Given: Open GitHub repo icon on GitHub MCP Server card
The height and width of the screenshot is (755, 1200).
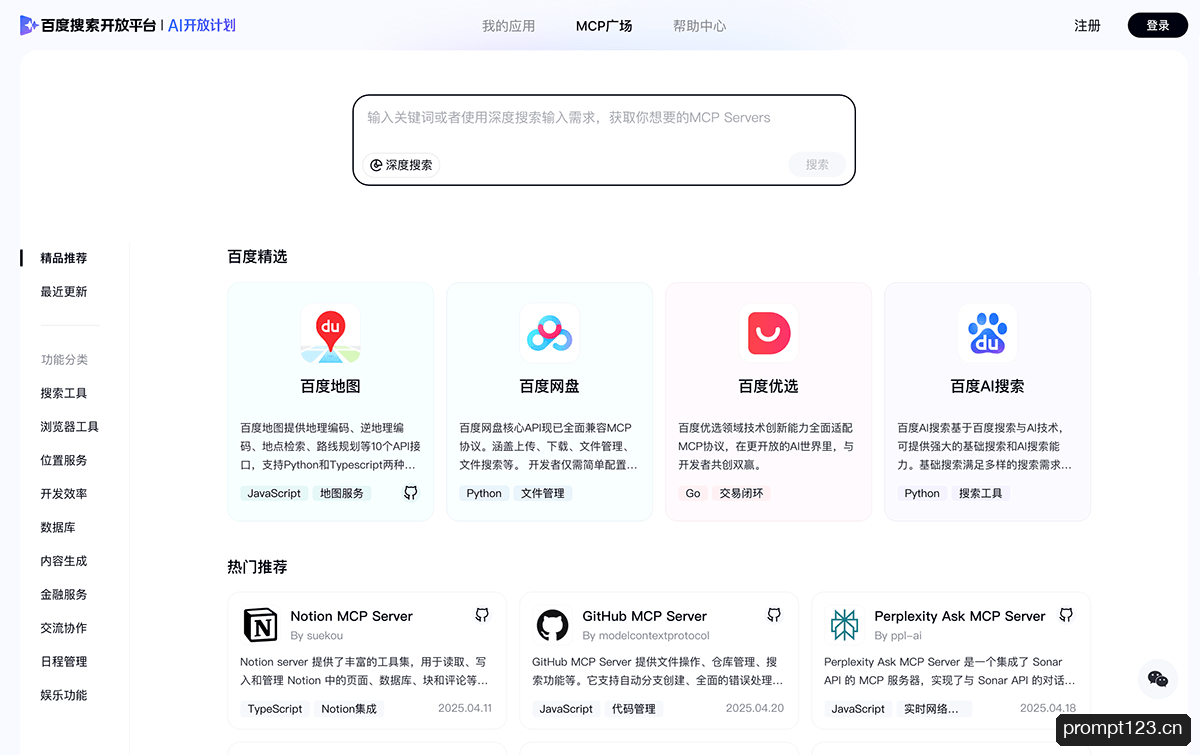Looking at the screenshot, I should click(x=774, y=615).
